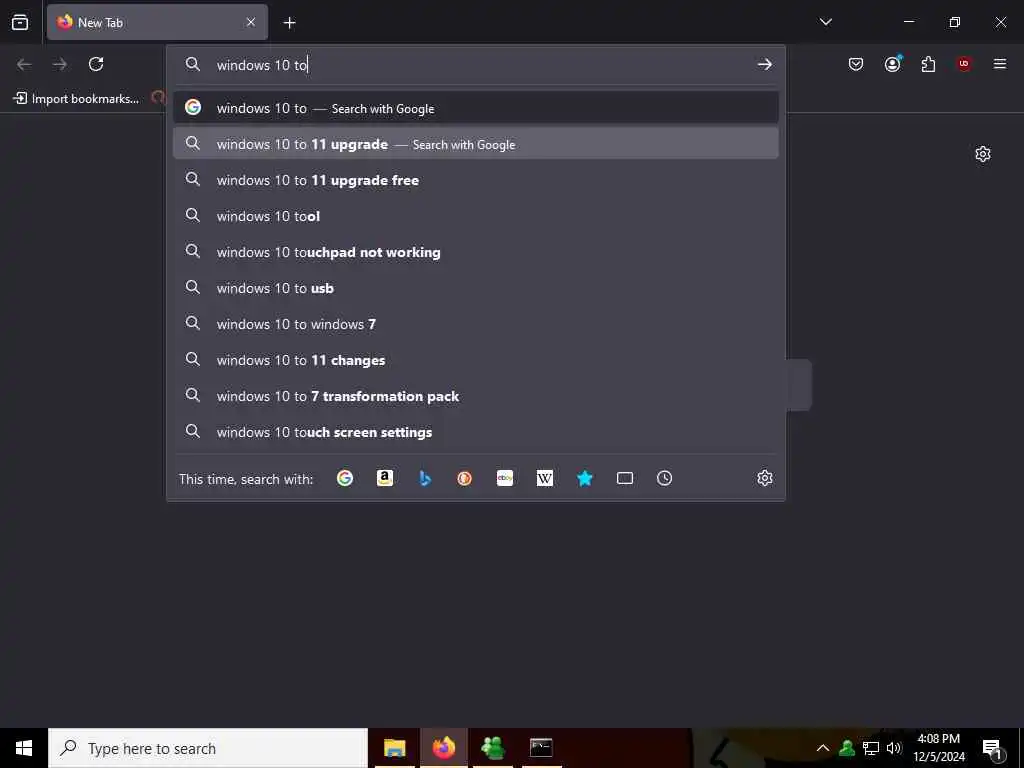Open the Extensions puzzle icon
The image size is (1024, 768).
point(928,64)
